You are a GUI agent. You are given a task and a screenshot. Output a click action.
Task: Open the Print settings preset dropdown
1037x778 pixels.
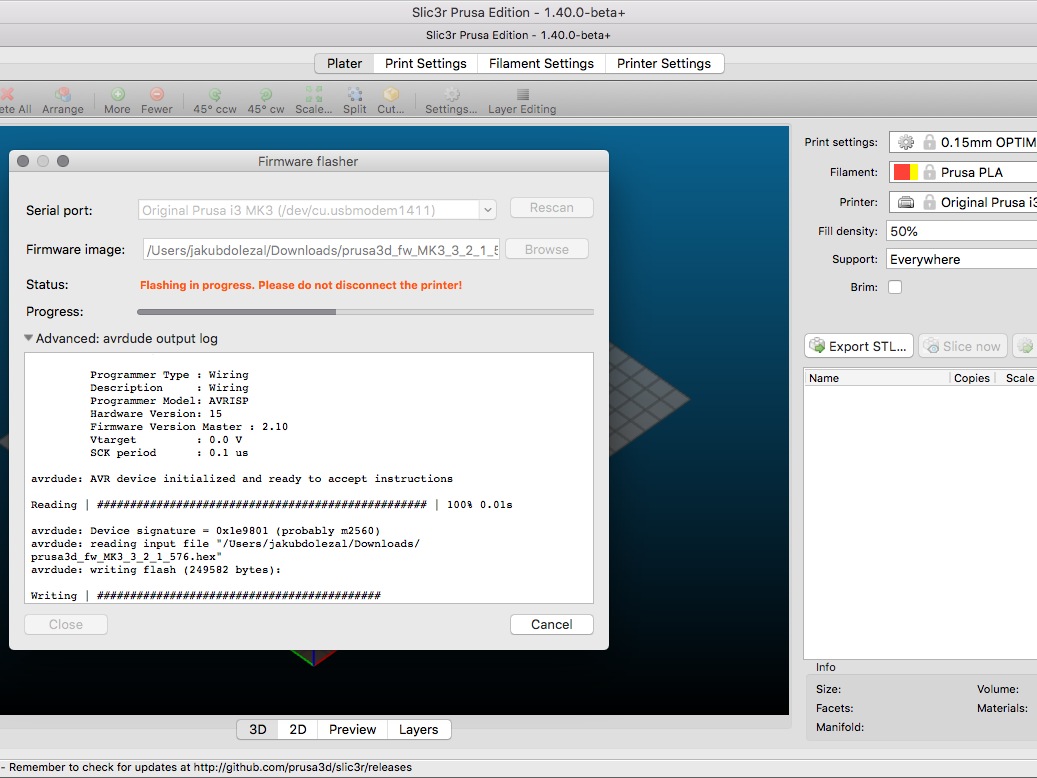963,142
